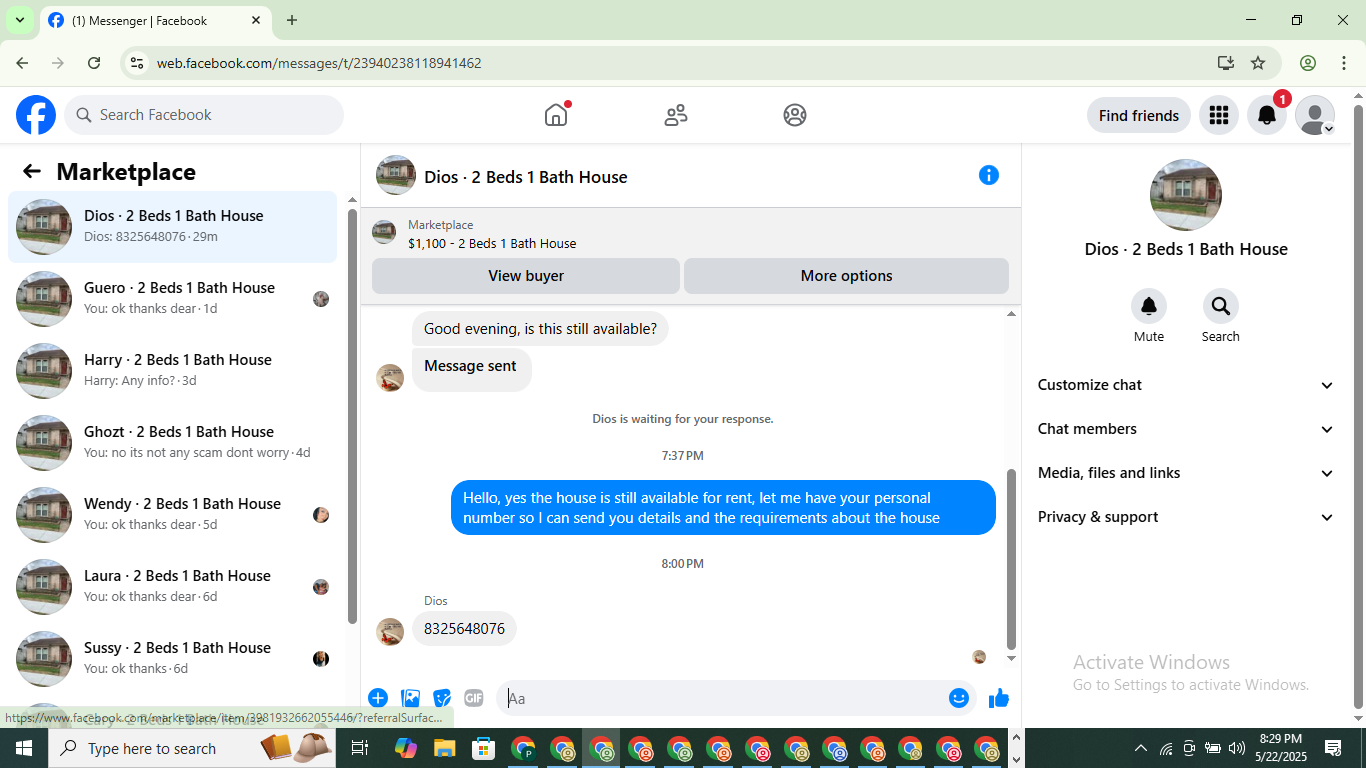Attach a photo using the image icon
This screenshot has width=1366, height=768.
click(410, 698)
